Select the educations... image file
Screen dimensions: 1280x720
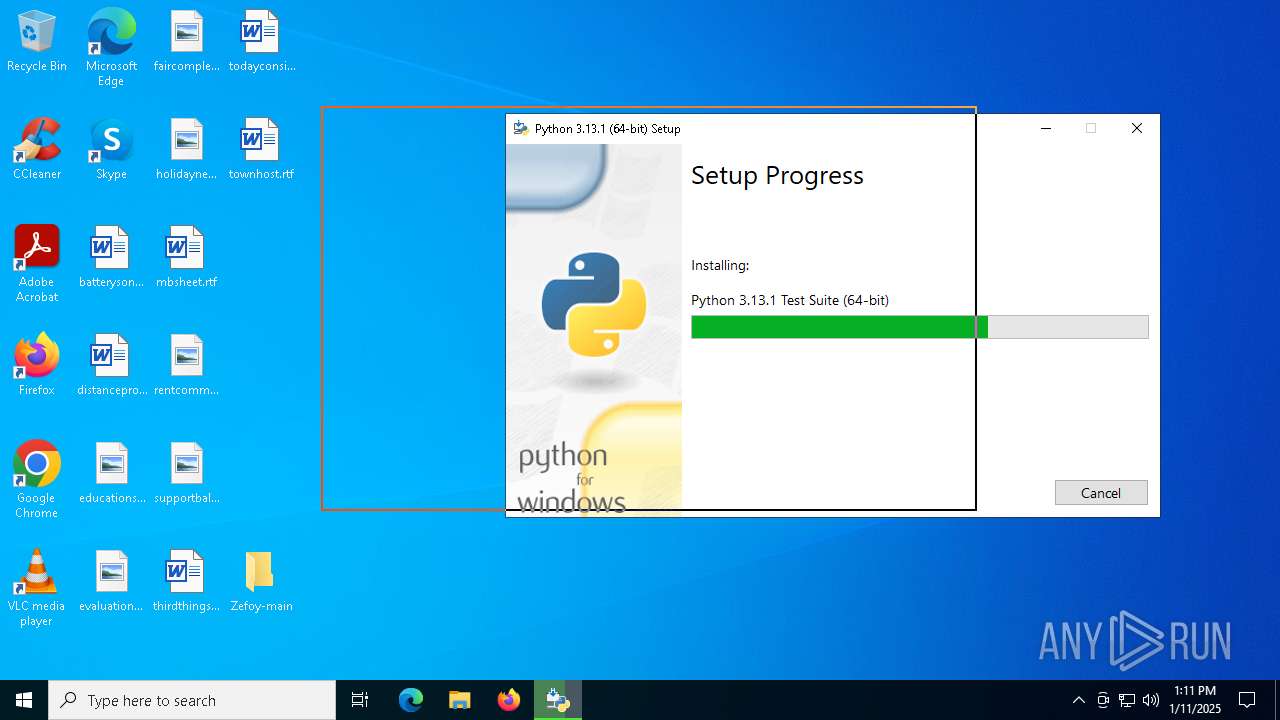[x=111, y=474]
